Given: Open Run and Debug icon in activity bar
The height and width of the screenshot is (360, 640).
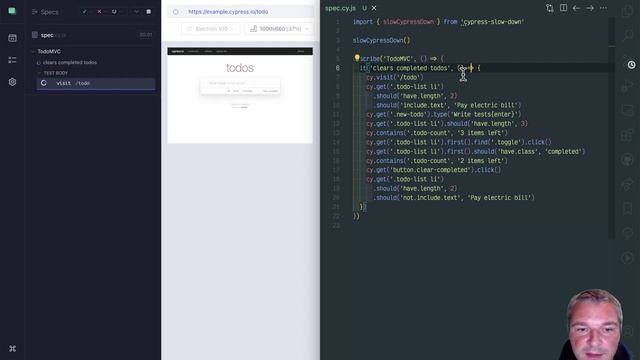Looking at the screenshot, I should [627, 86].
